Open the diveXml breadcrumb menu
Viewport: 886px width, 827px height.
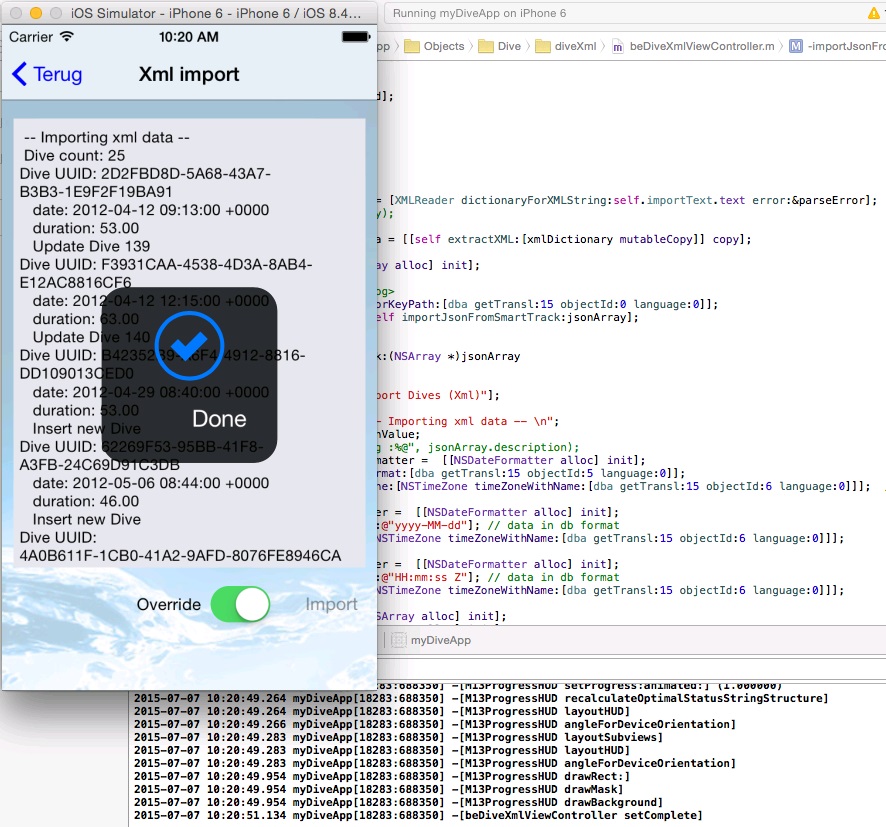(x=575, y=46)
